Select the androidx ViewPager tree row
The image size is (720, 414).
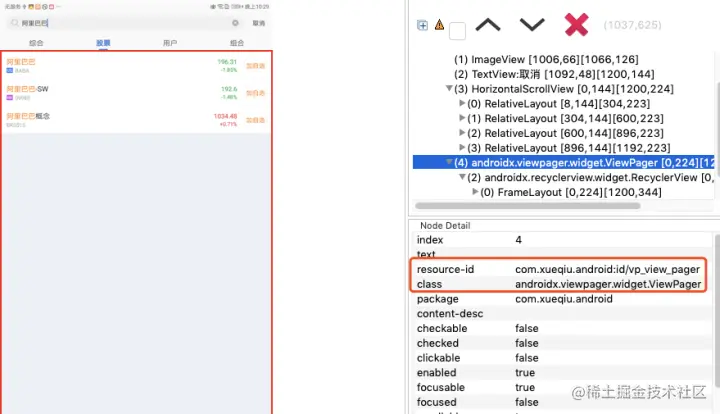coord(563,162)
